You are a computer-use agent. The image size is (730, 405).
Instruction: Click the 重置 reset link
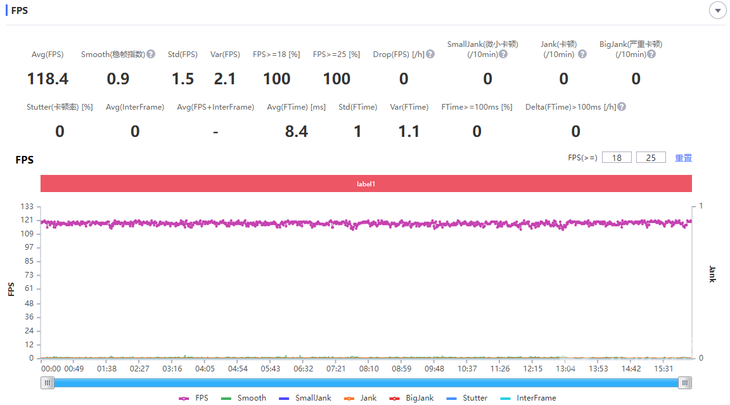pyautogui.click(x=684, y=158)
